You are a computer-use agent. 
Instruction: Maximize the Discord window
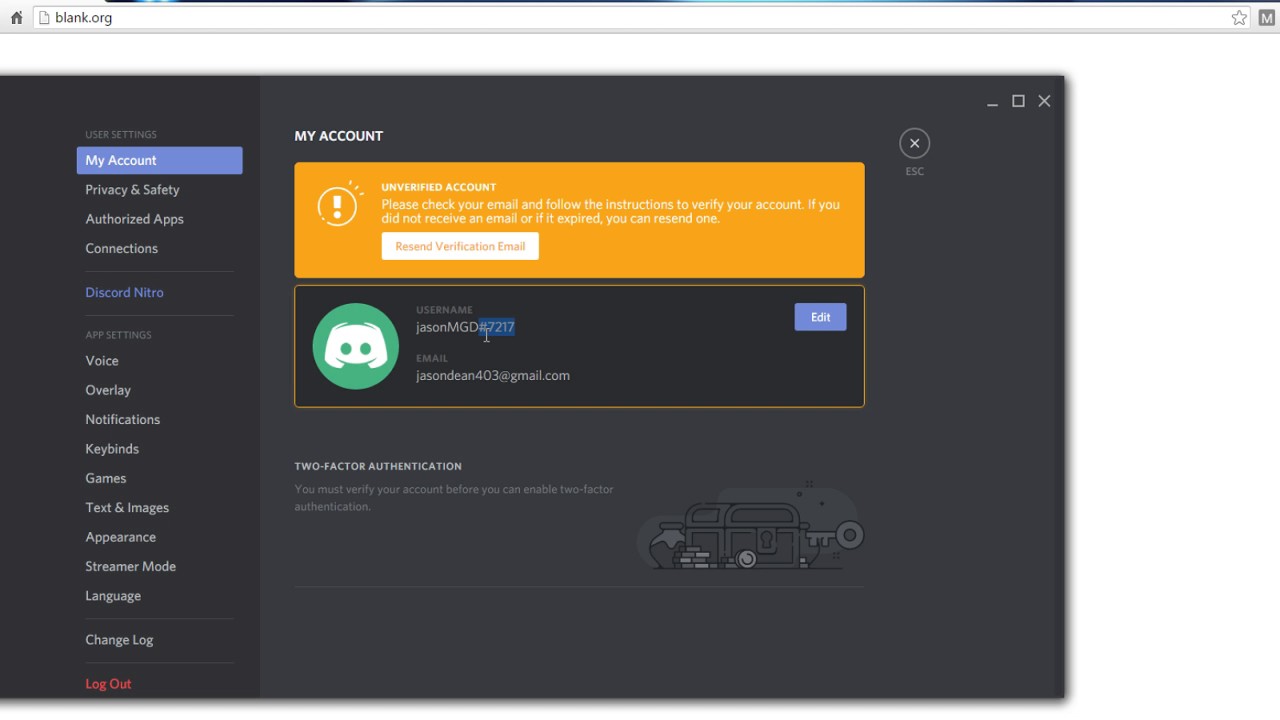(1018, 101)
